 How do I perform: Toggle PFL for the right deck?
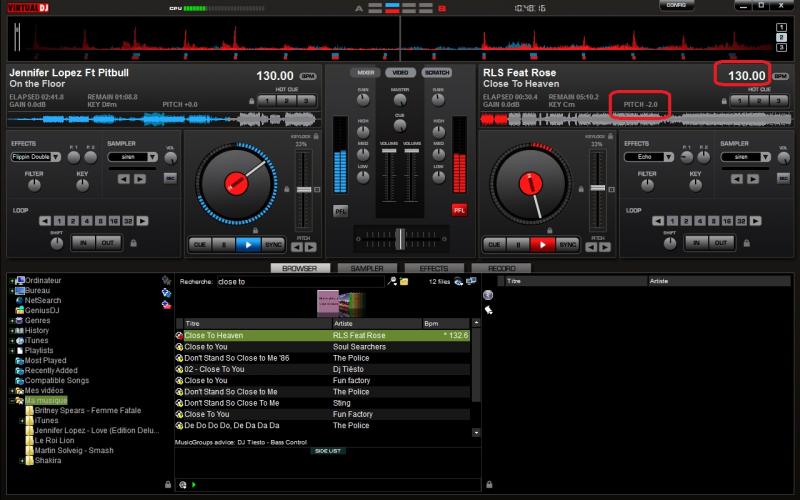(x=459, y=211)
